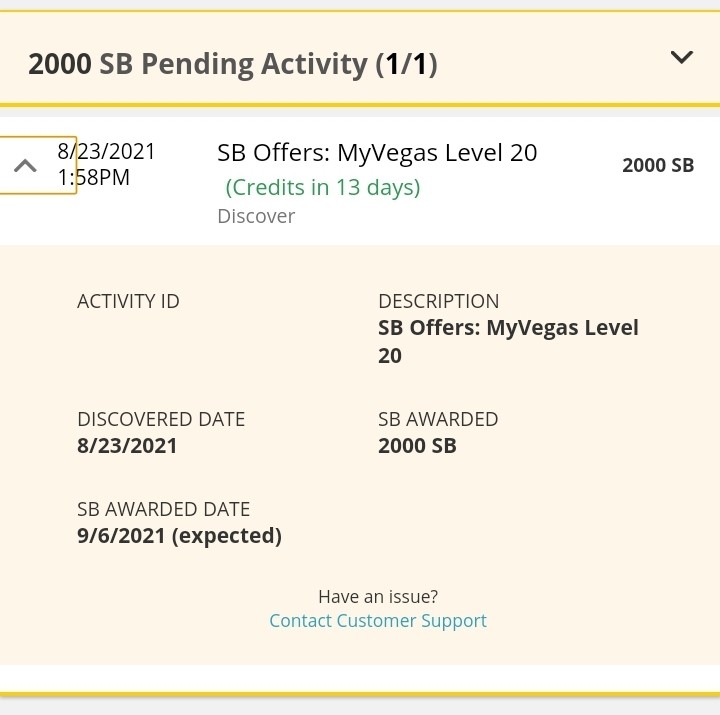Click the Have an issue? text

[x=378, y=597]
